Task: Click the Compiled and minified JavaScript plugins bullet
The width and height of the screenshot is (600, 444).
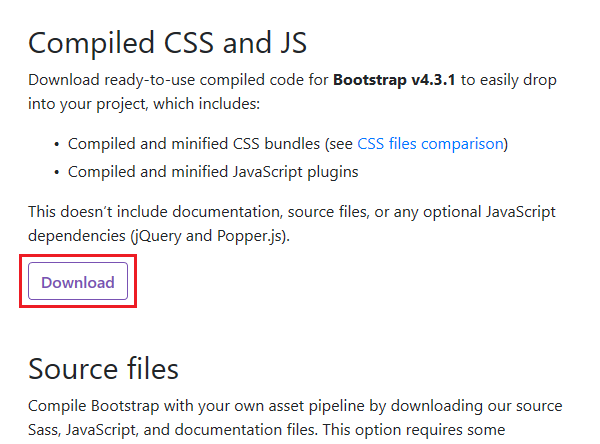Action: coord(213,172)
